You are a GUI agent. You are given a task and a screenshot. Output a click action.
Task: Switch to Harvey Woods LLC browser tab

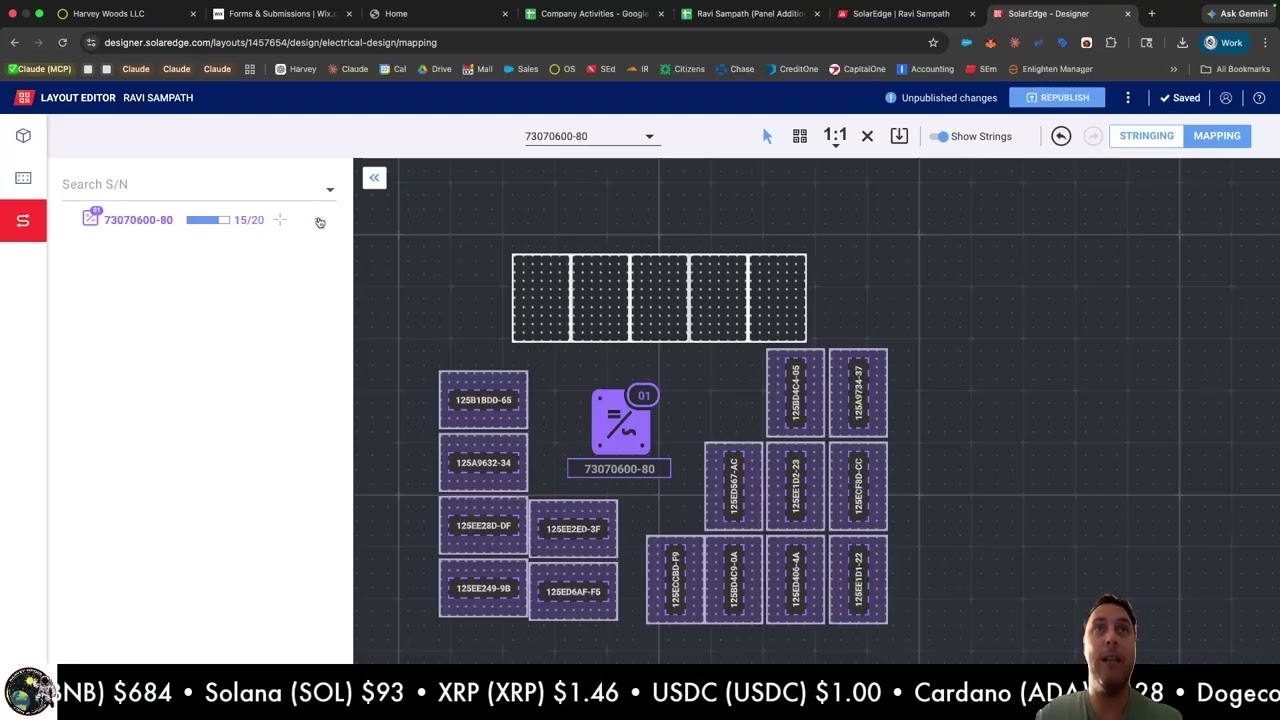(x=120, y=14)
